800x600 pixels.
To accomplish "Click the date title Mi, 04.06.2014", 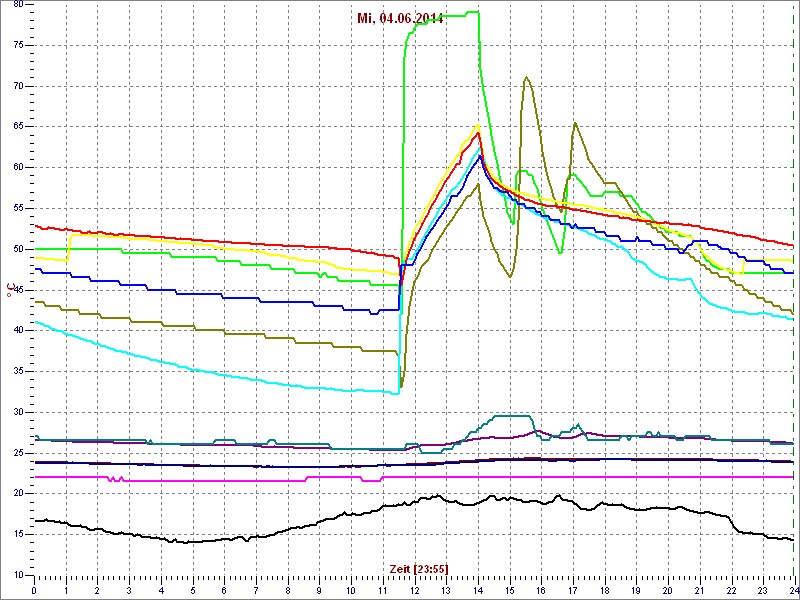I will [400, 19].
